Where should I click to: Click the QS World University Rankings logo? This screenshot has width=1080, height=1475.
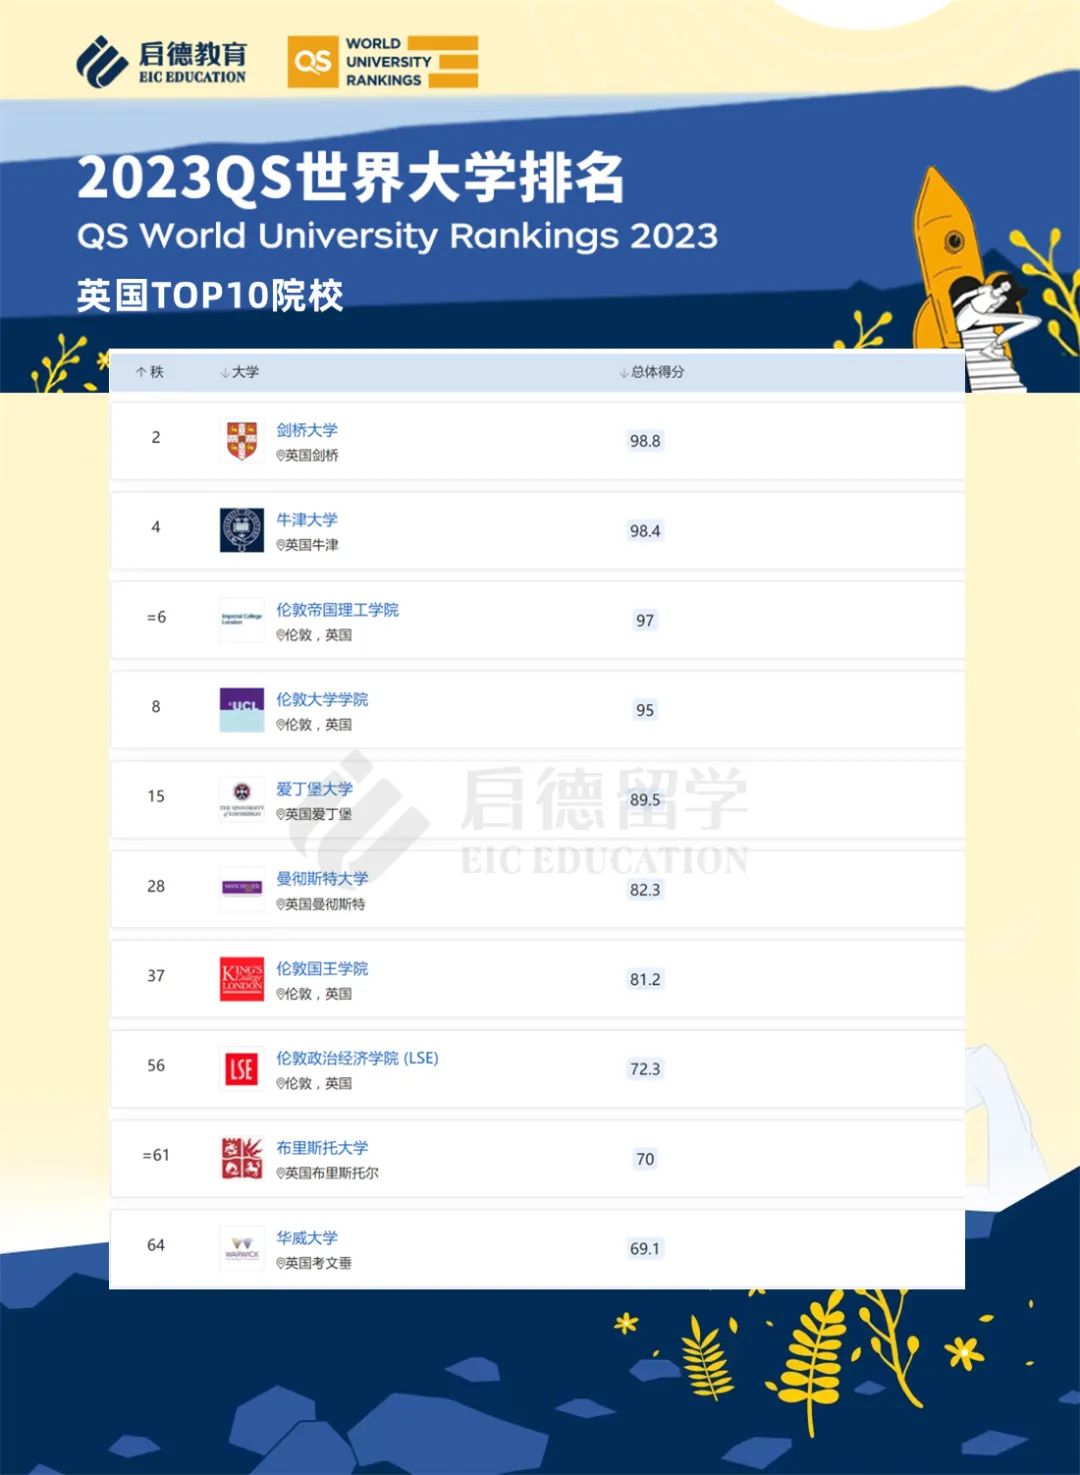pyautogui.click(x=383, y=62)
